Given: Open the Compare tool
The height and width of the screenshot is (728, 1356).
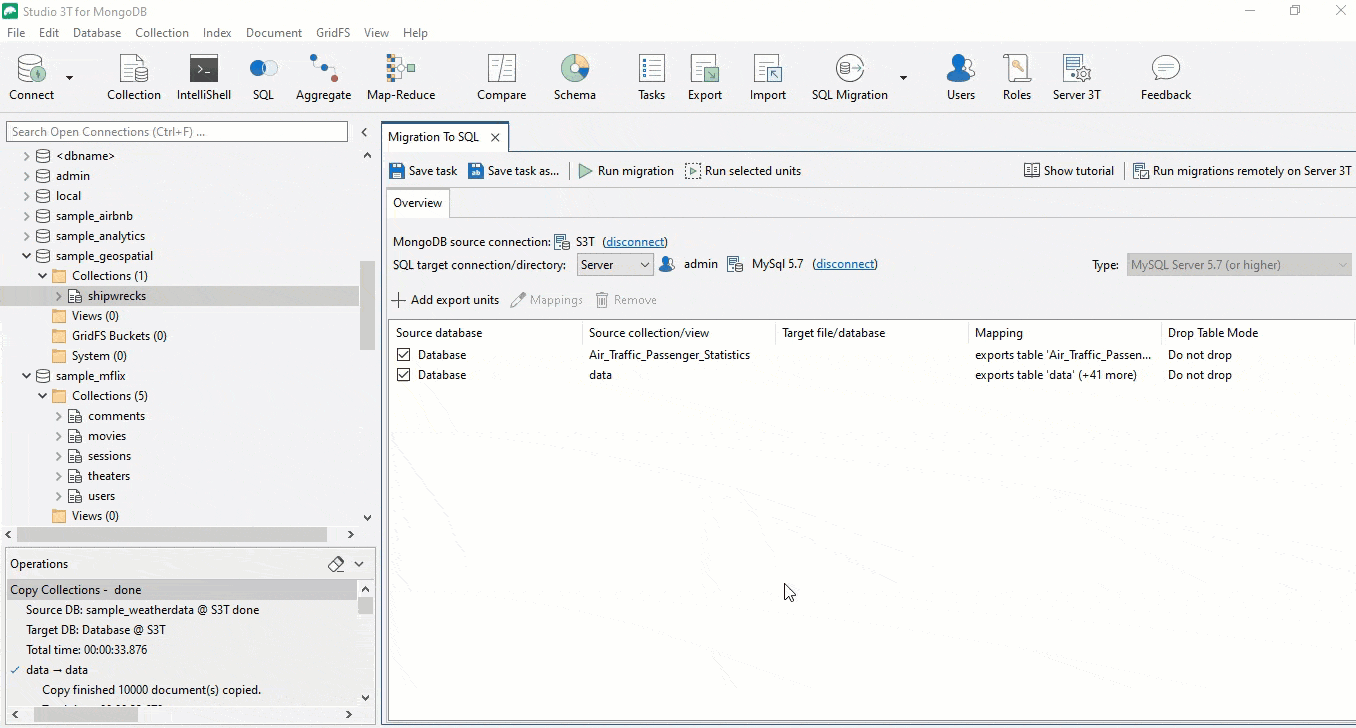Looking at the screenshot, I should click(x=501, y=78).
